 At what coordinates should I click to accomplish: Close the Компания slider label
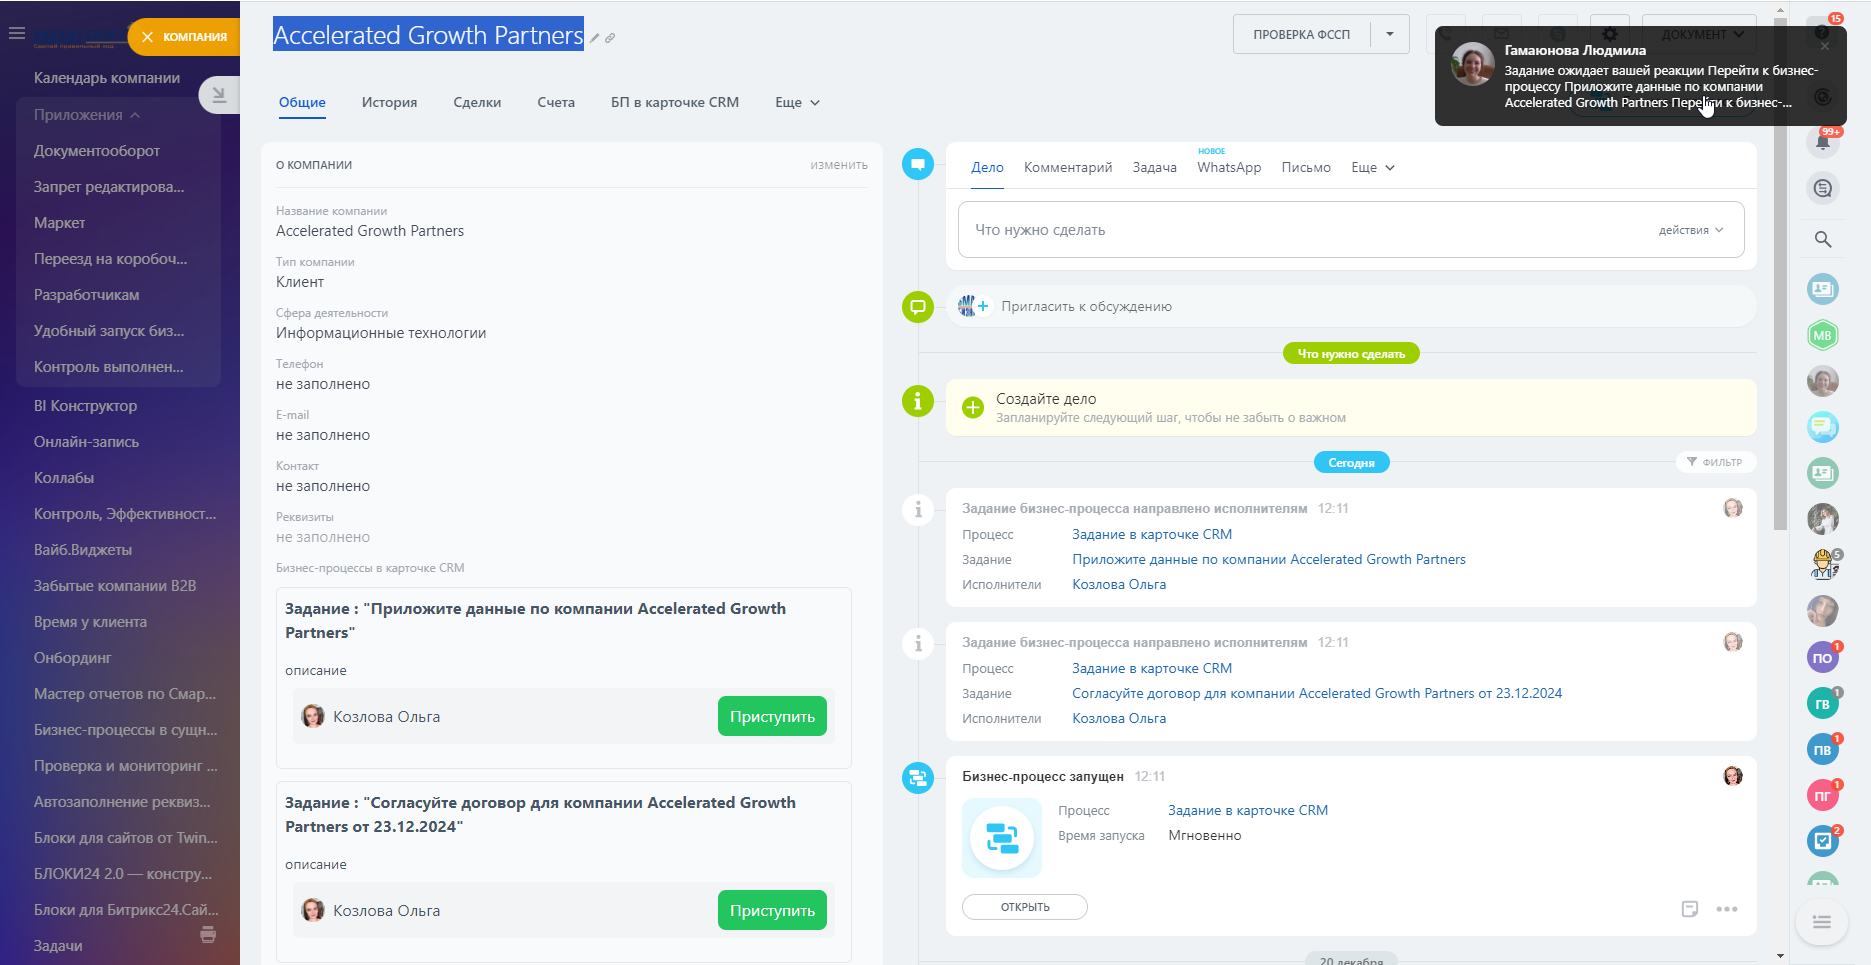pos(147,37)
